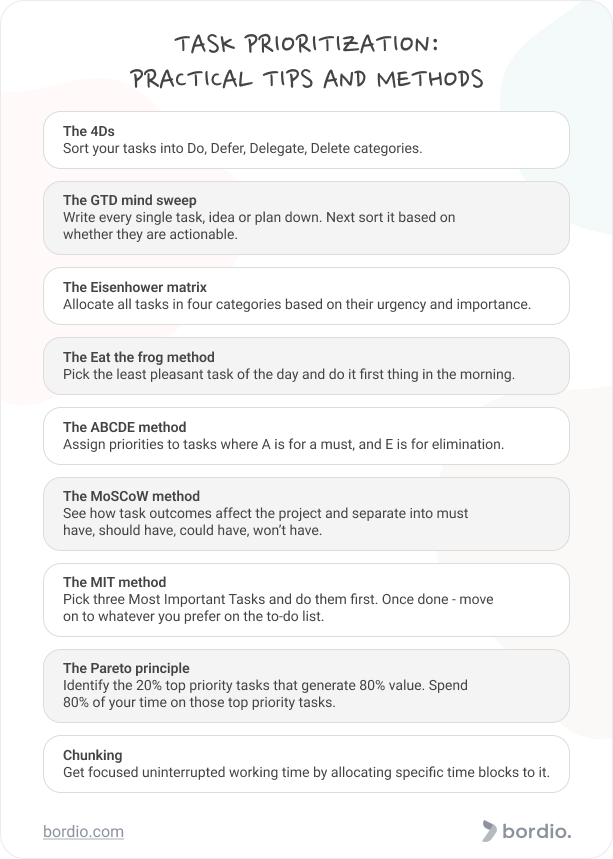The image size is (613, 859).
Task: Click the infographic main title
Action: (x=307, y=61)
